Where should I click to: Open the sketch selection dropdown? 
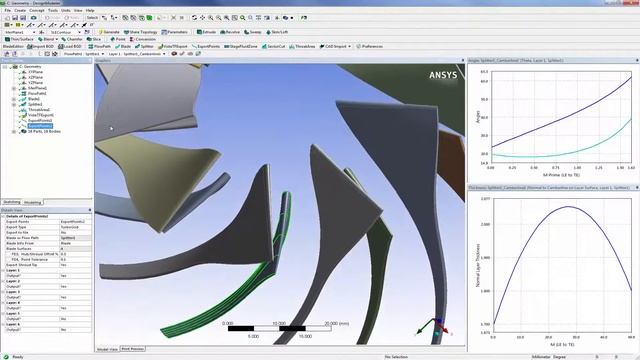tap(79, 32)
